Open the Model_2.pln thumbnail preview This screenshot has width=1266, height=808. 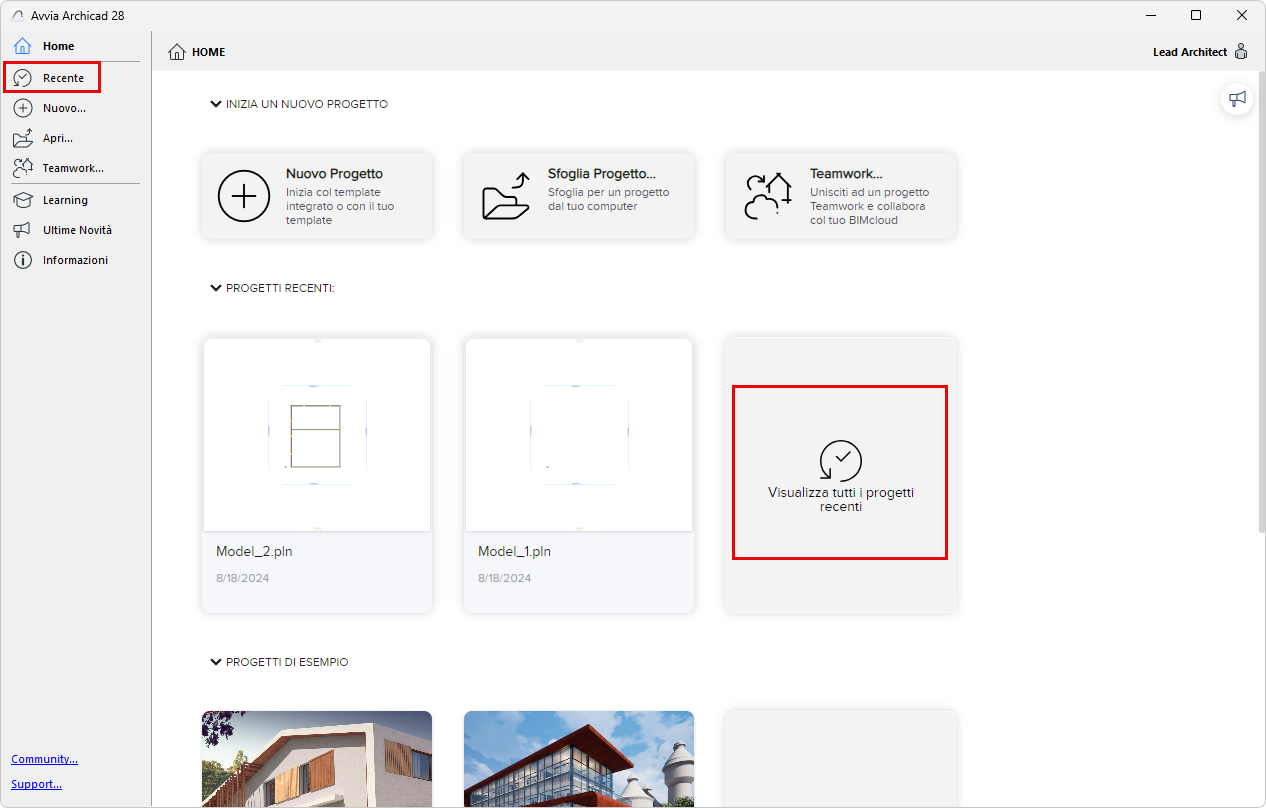click(317, 434)
